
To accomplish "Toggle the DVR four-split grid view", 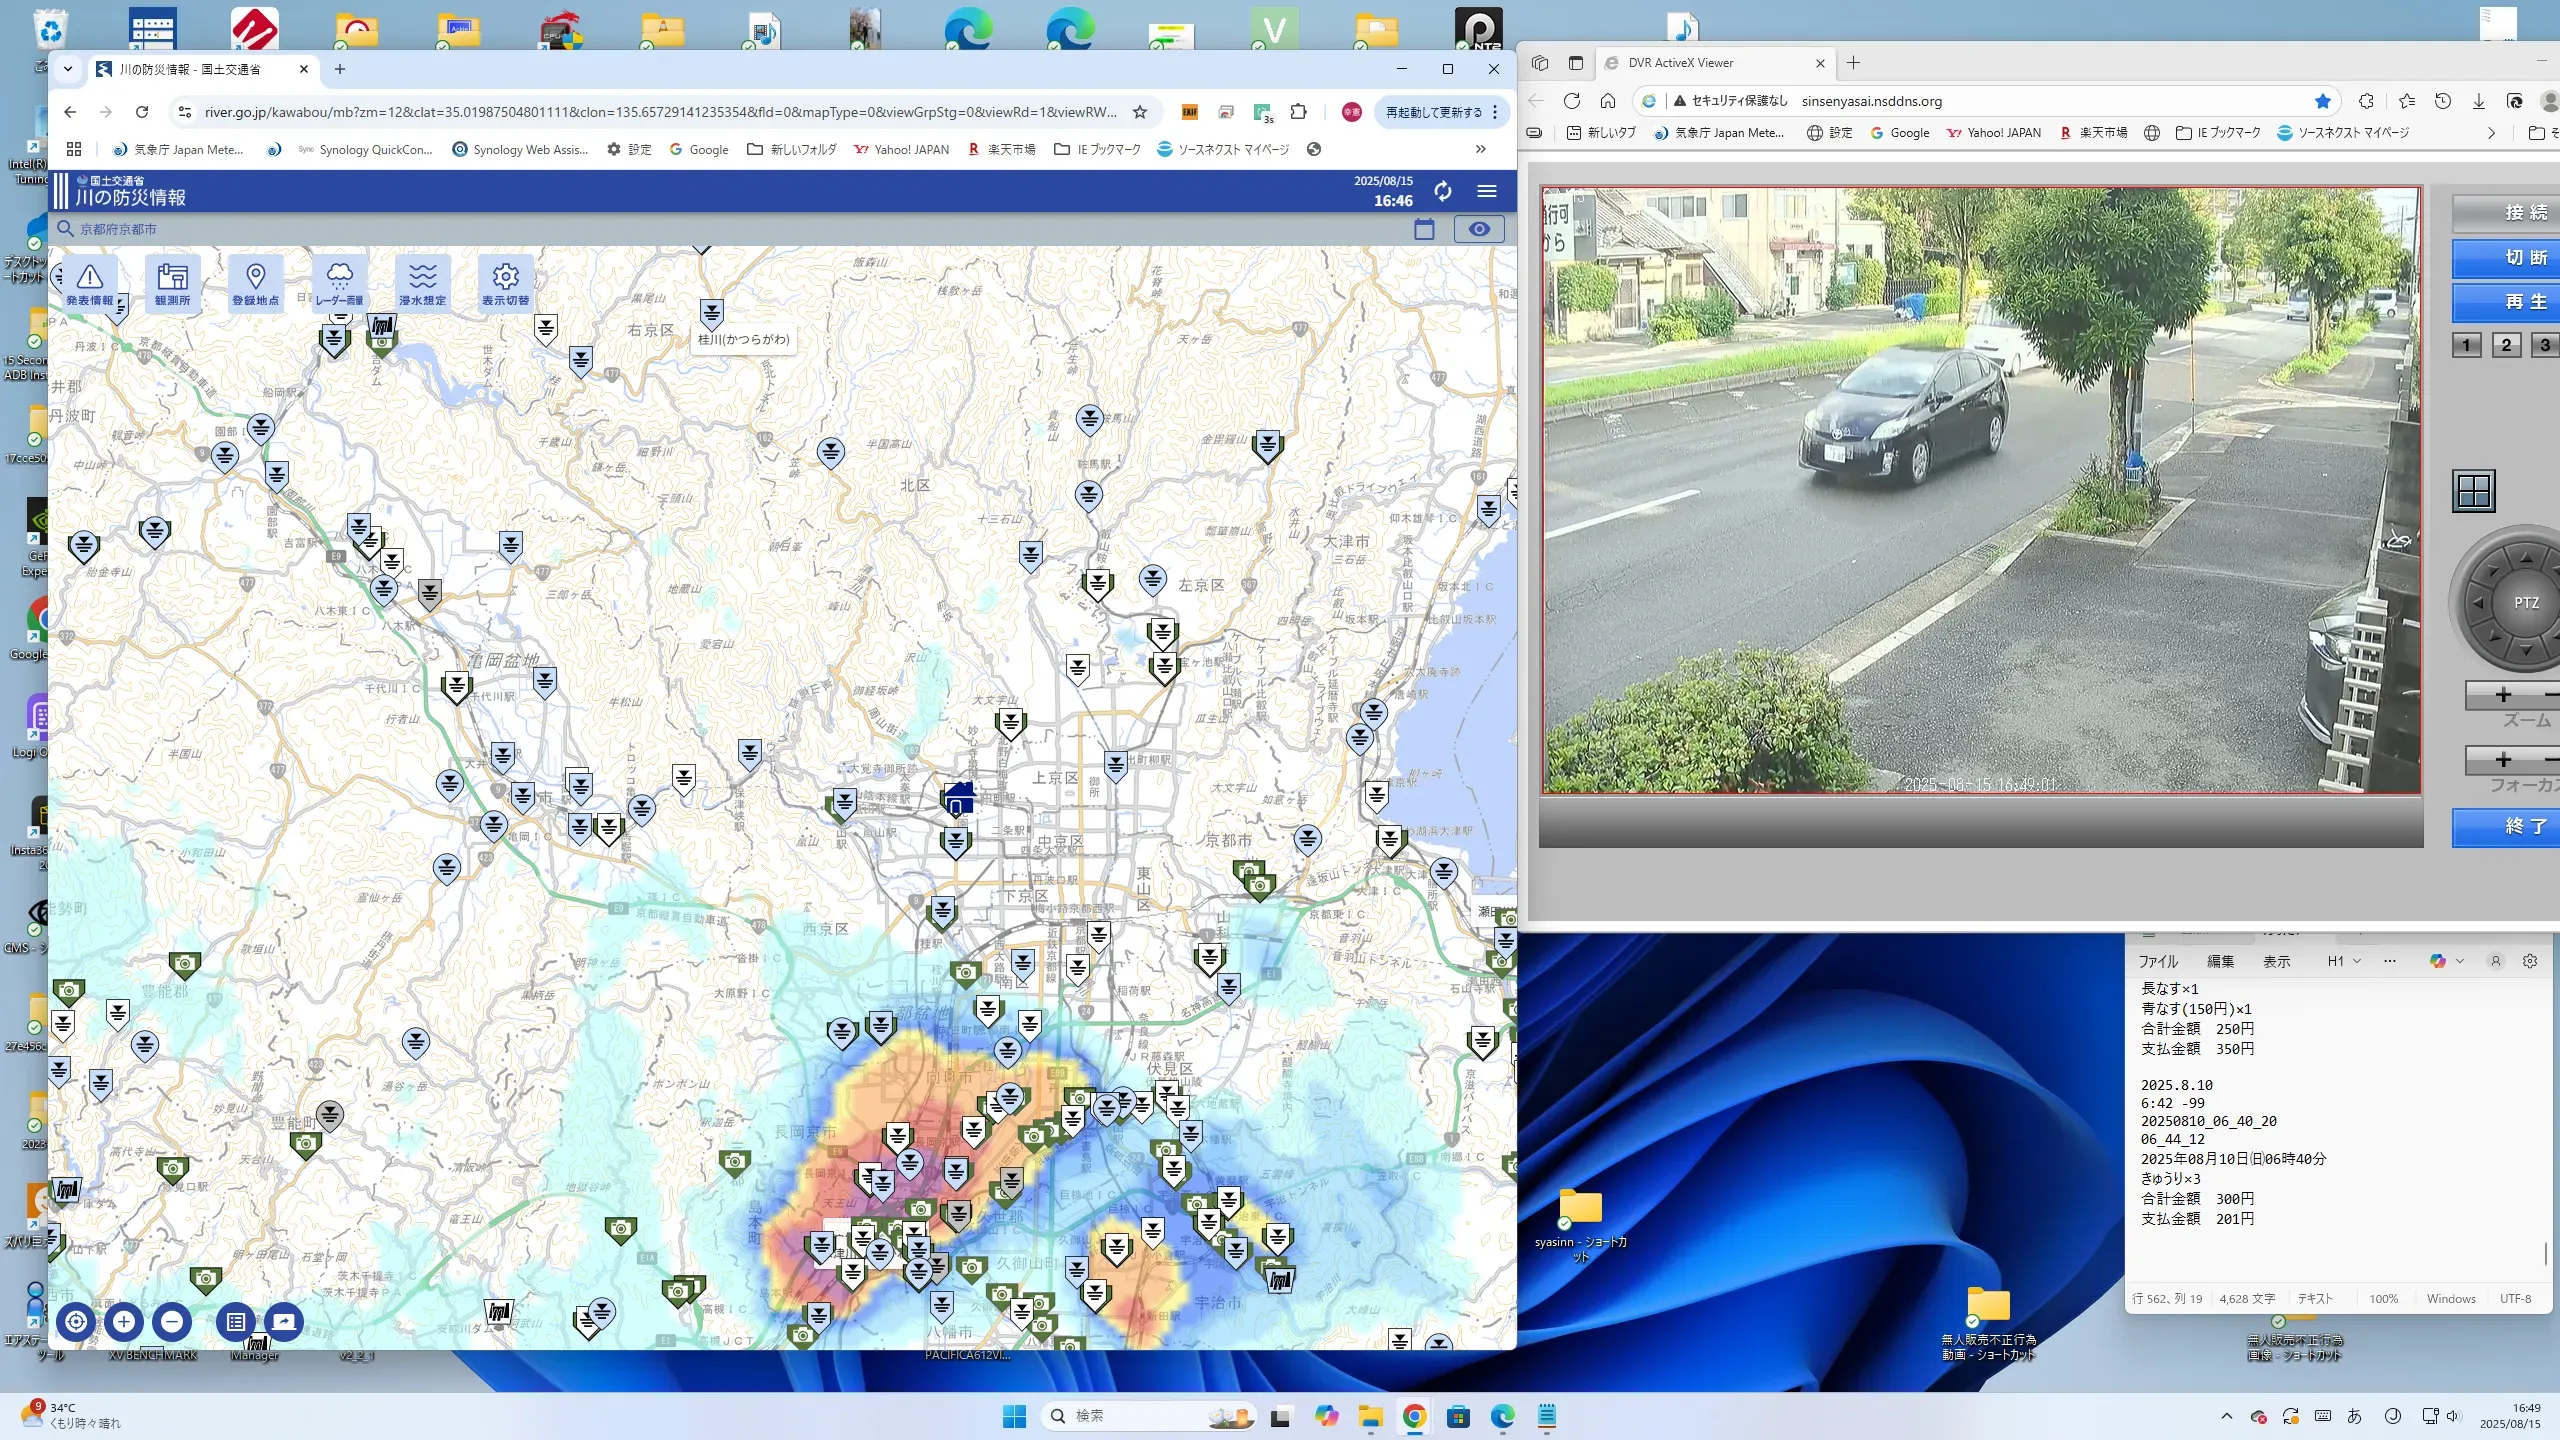I will coord(2473,491).
